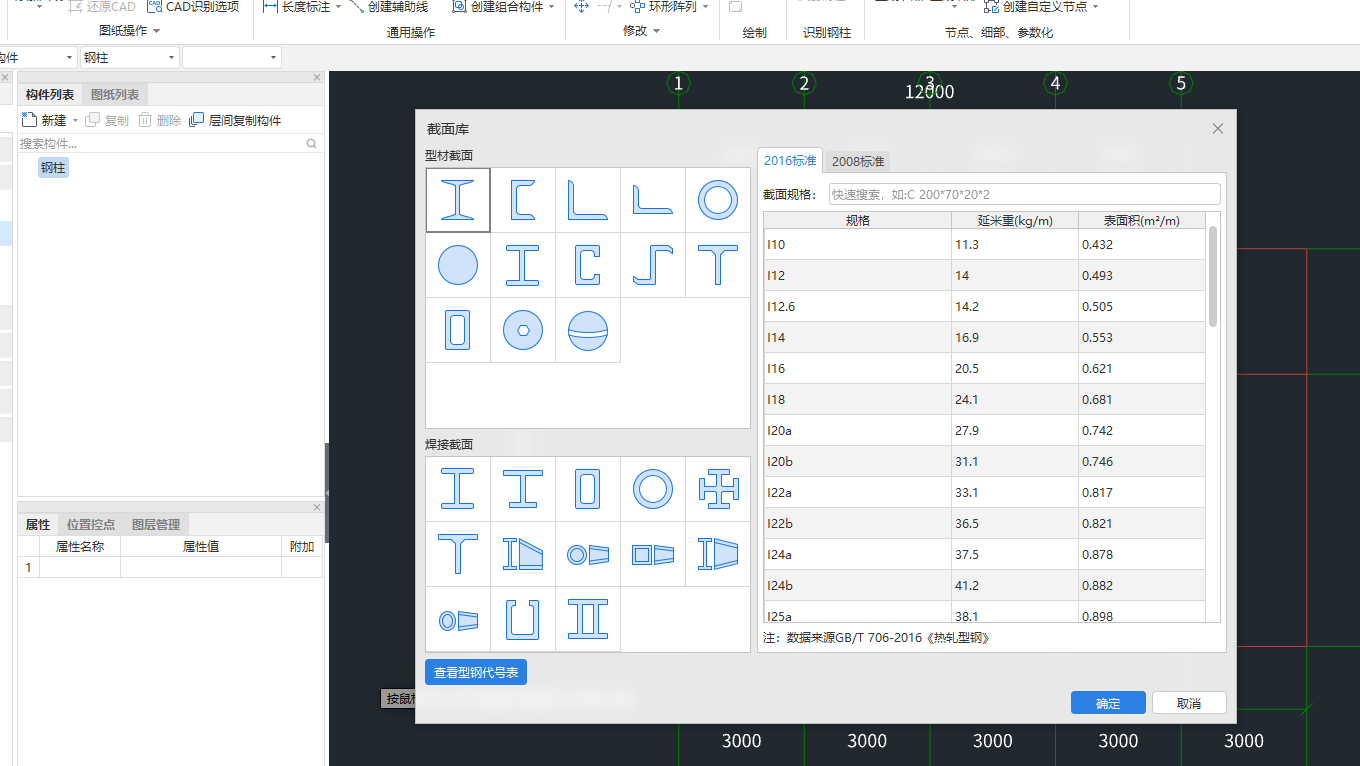Select the 钢柱 item in component list
Image resolution: width=1360 pixels, height=766 pixels.
tap(53, 168)
